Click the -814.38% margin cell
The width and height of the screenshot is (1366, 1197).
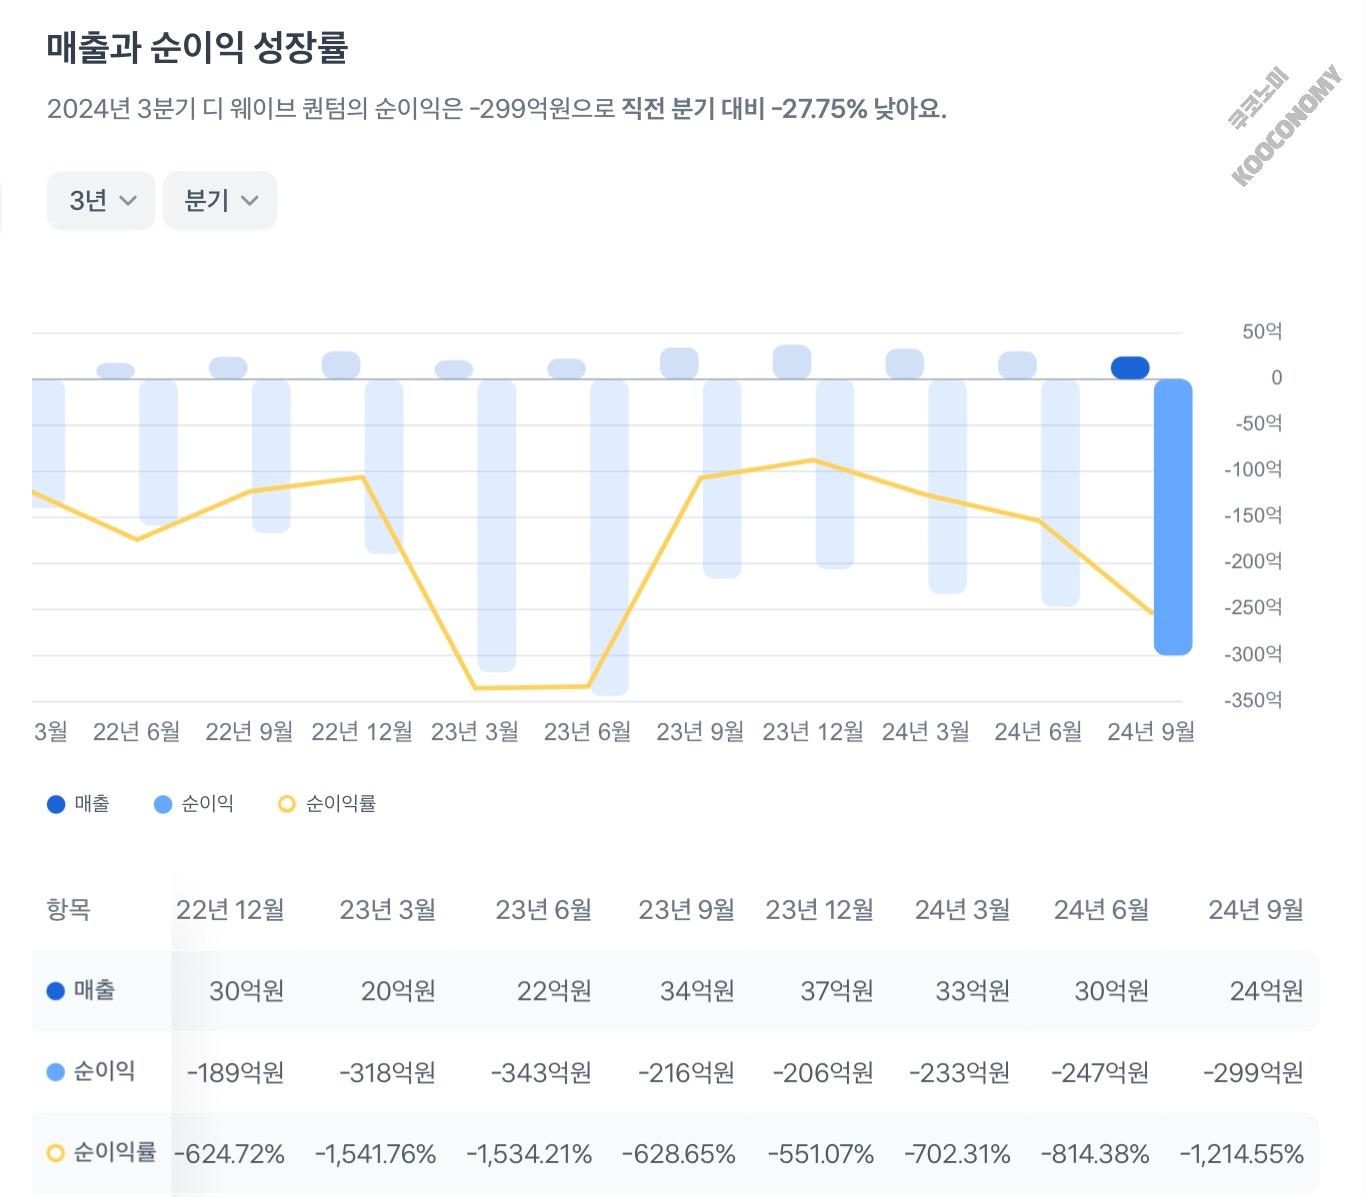click(1095, 1155)
